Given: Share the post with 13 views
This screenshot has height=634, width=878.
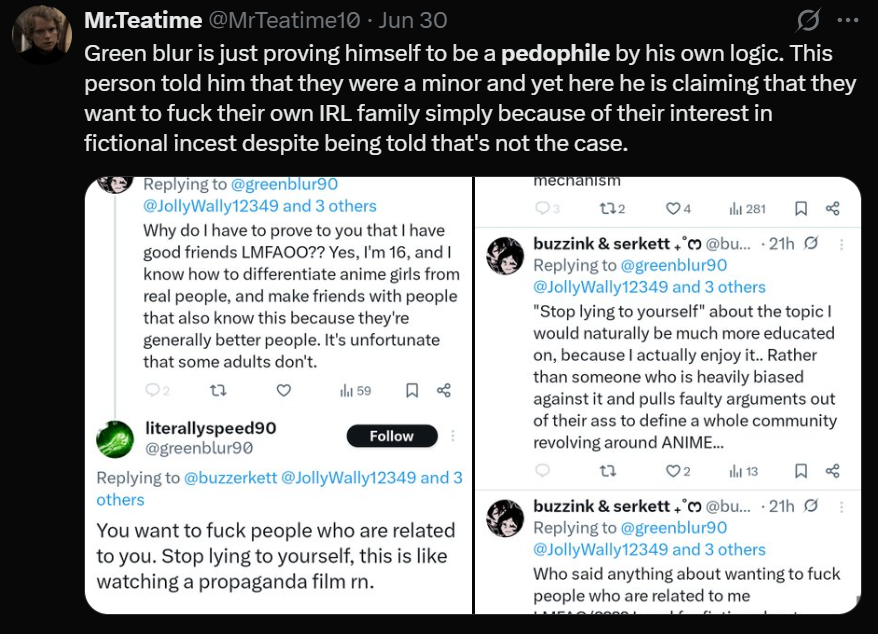Looking at the screenshot, I should tap(833, 471).
